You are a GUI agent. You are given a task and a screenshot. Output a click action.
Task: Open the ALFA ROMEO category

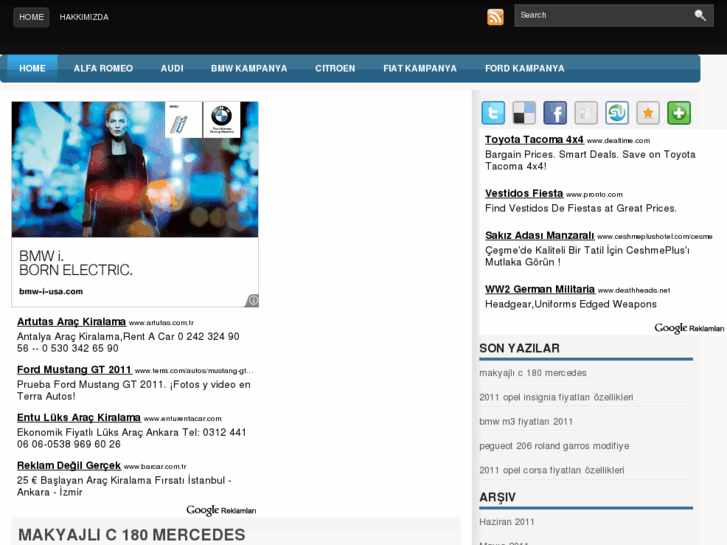tap(103, 68)
